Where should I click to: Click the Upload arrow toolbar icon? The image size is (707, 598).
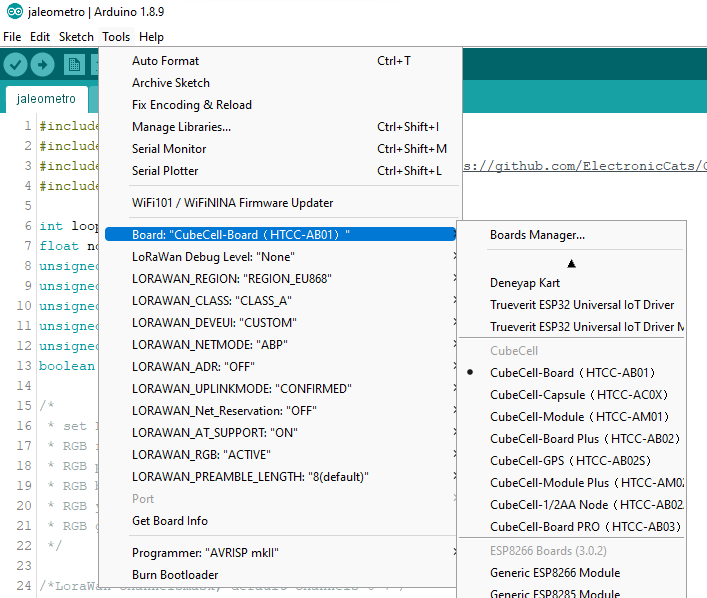point(42,65)
